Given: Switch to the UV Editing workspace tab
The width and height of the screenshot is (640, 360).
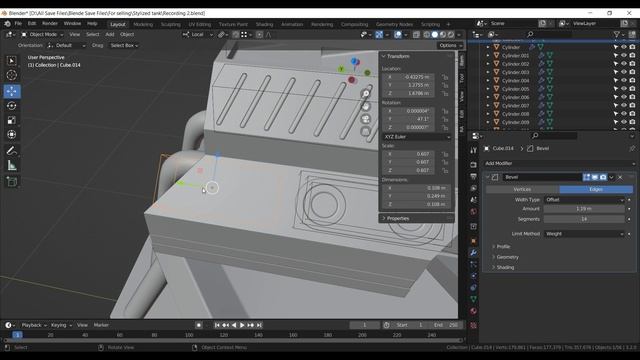Looking at the screenshot, I should 200,24.
